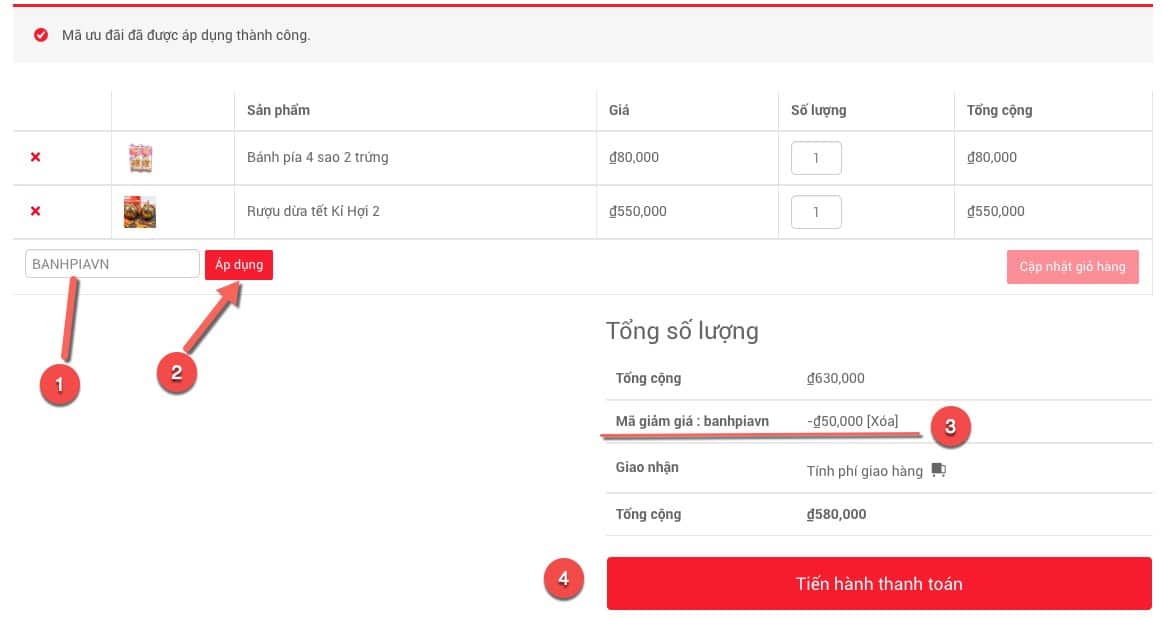Focus the quantity field for Rượu dừa

816,212
